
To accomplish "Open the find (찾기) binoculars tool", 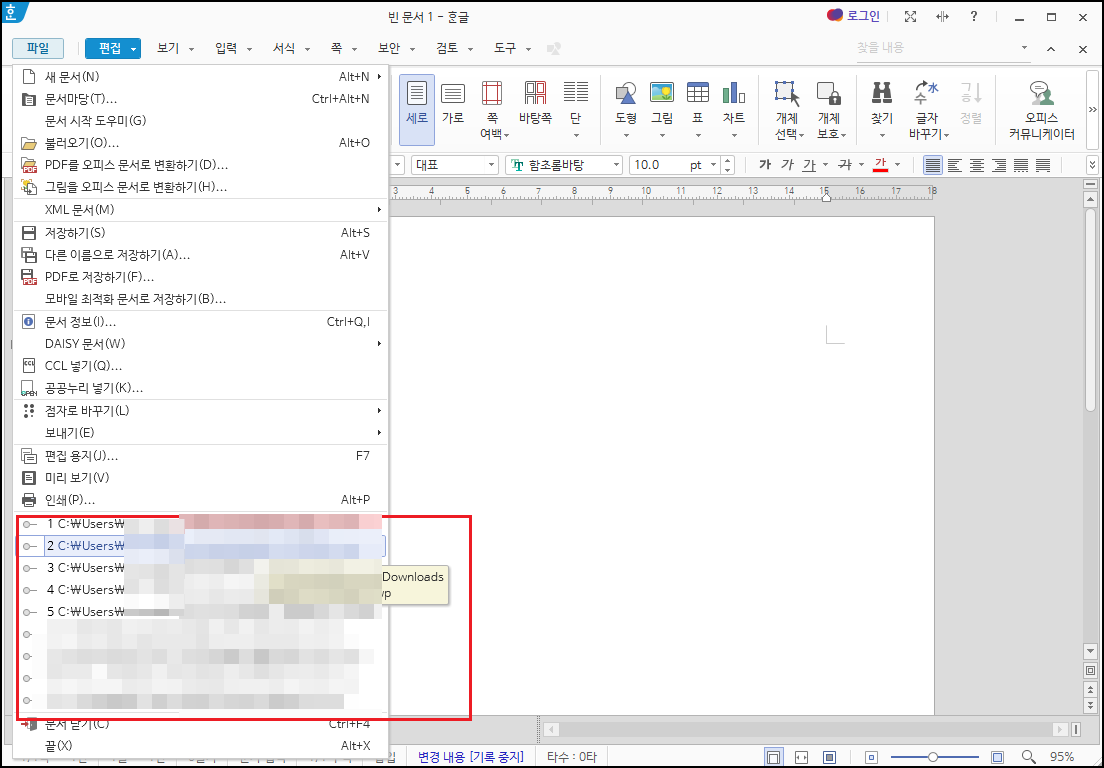I will pos(882,109).
